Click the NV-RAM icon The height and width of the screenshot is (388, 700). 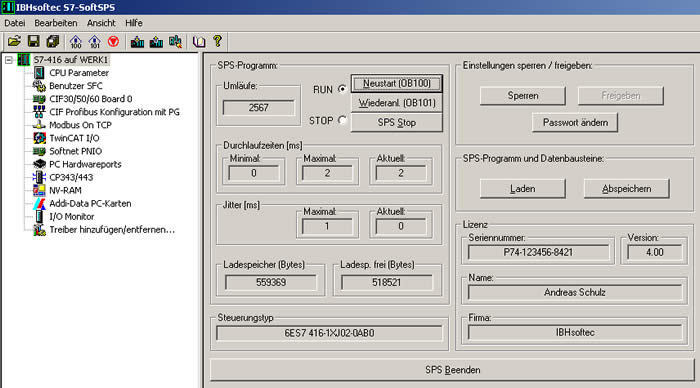coord(39,190)
